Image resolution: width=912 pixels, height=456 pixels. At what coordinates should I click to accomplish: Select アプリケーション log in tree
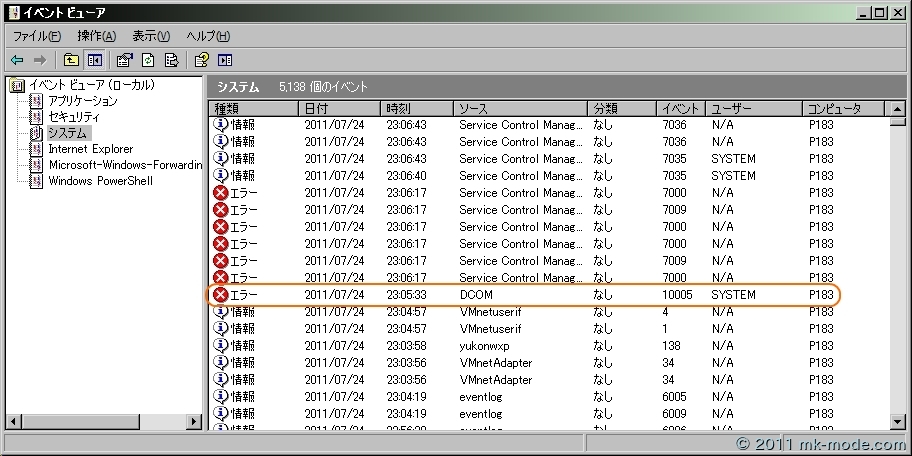(x=82, y=101)
